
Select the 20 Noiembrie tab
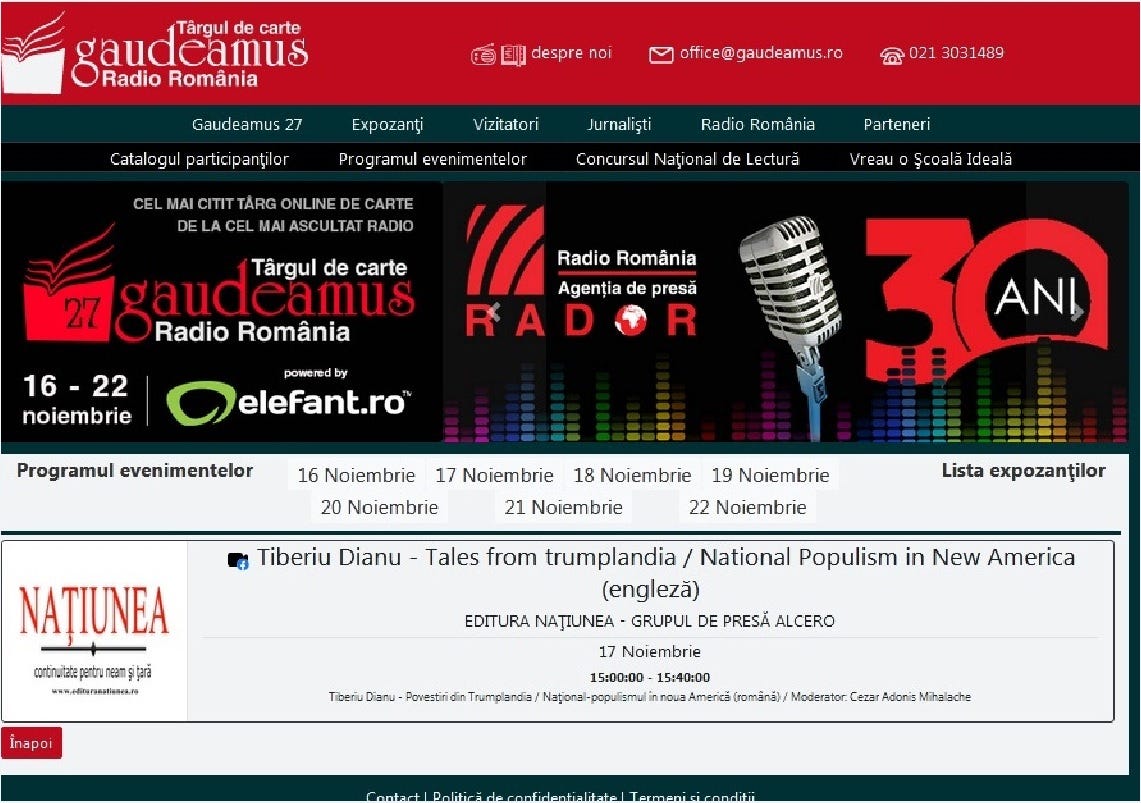[379, 507]
